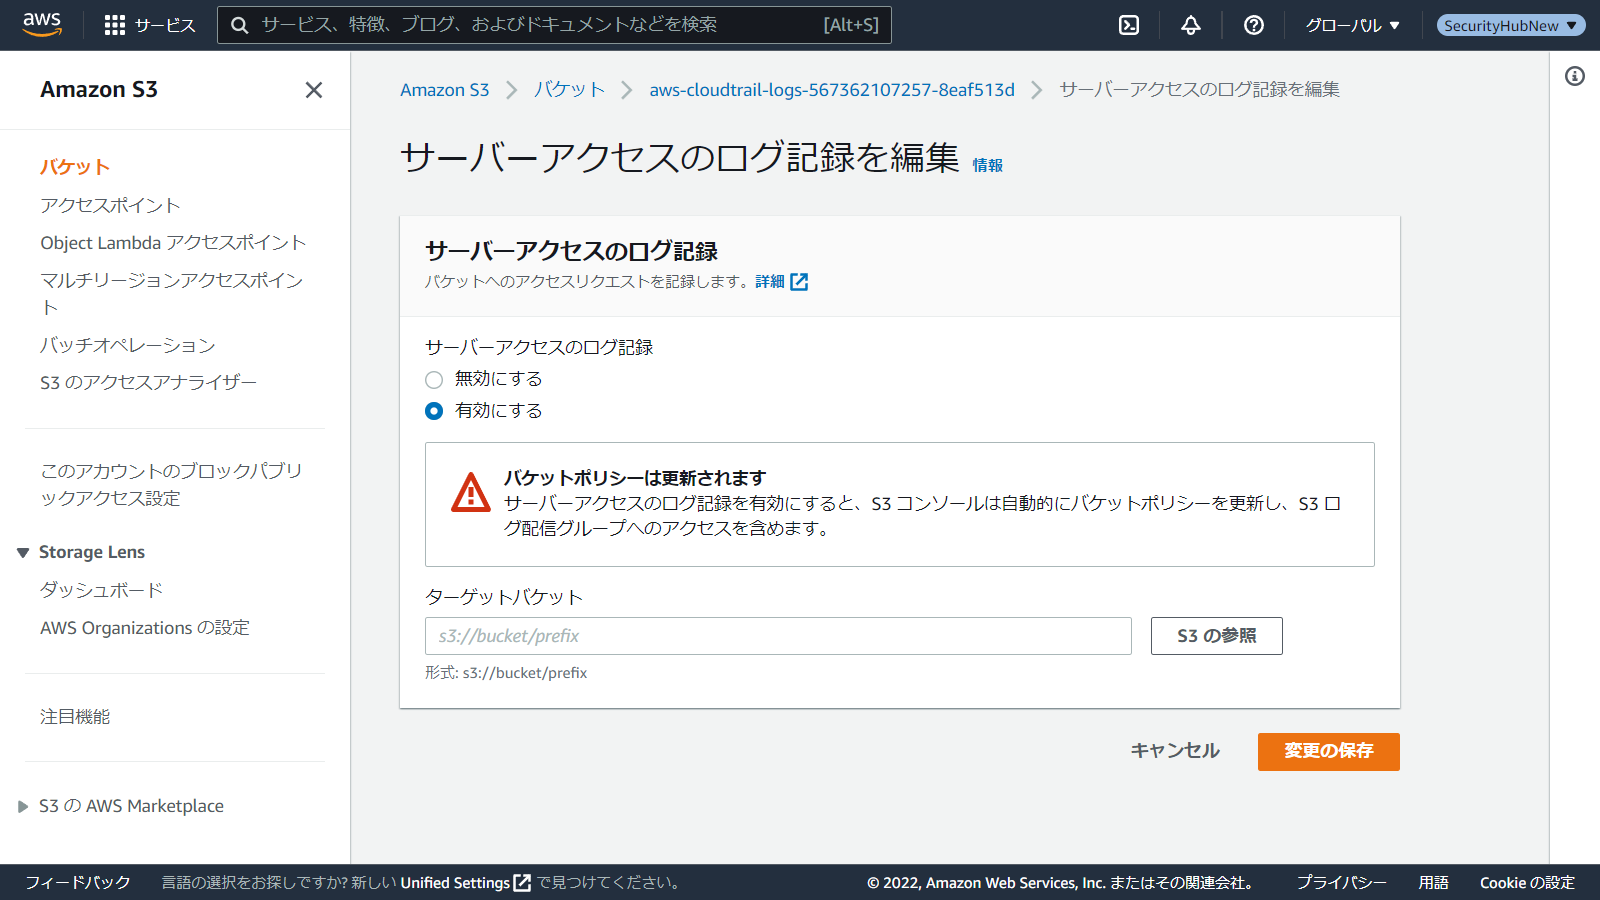This screenshot has height=900, width=1600.
Task: Expand the S3 の AWS Marketplace section
Action: (23, 807)
